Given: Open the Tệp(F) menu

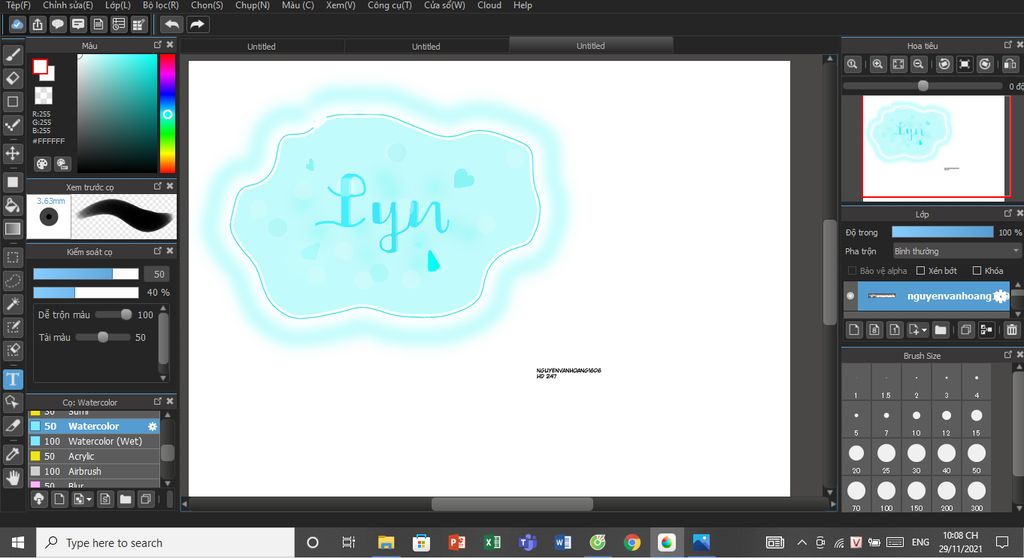Looking at the screenshot, I should (x=18, y=5).
